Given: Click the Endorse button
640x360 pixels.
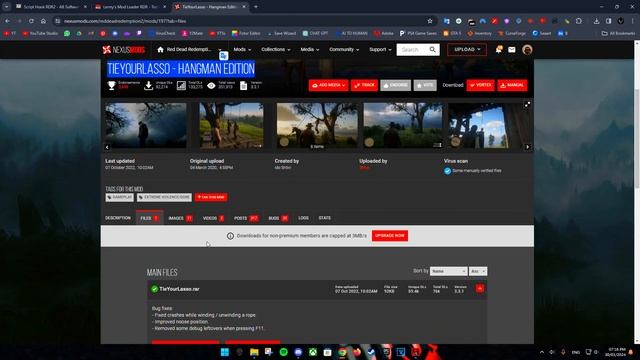Looking at the screenshot, I should point(396,85).
